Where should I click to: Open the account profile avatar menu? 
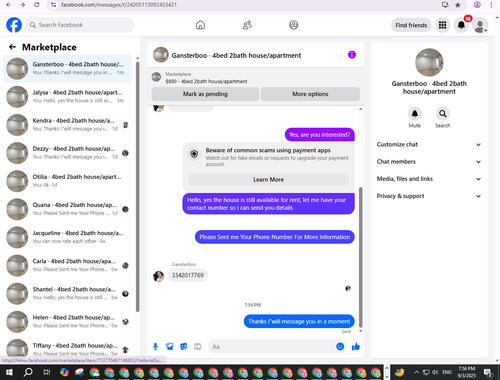[480, 26]
